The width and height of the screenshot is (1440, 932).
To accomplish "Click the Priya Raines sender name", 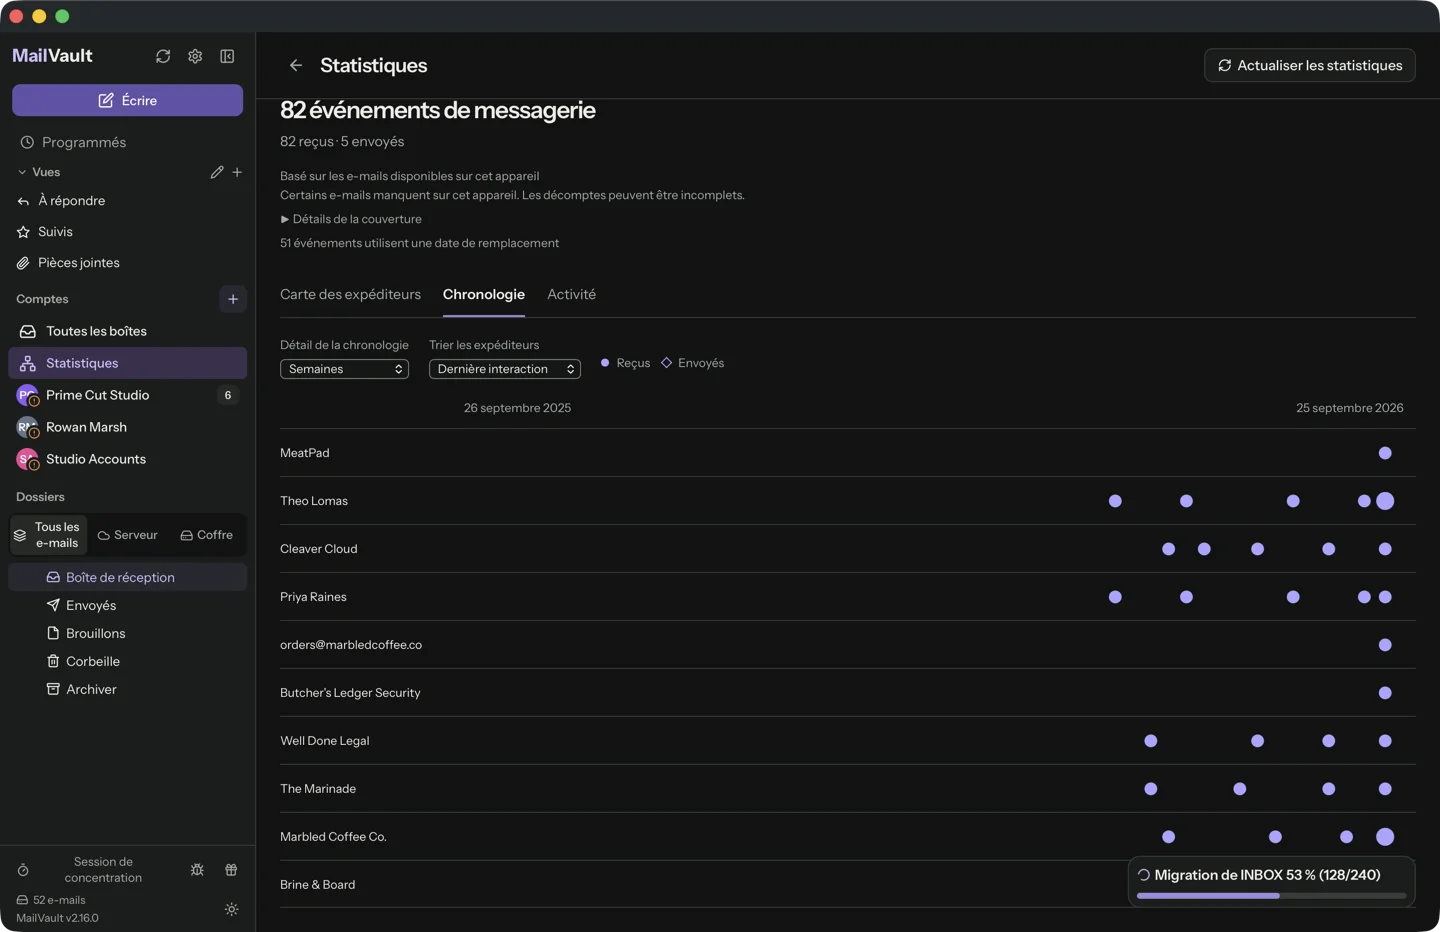I will click(x=313, y=597).
